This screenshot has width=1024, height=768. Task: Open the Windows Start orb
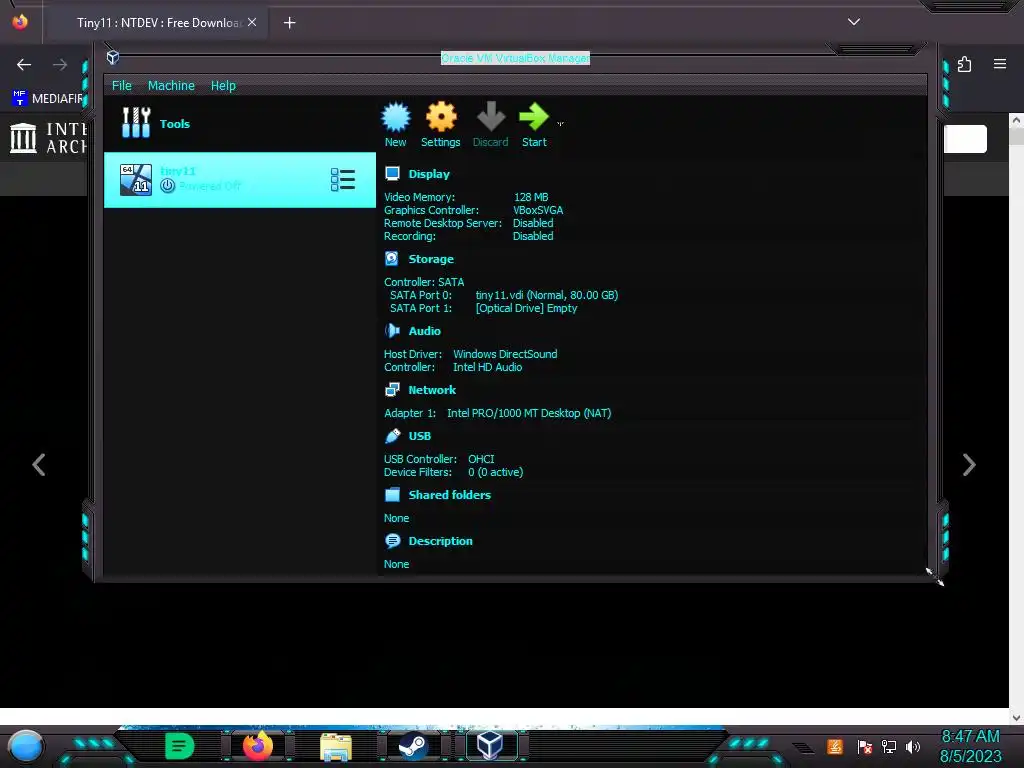(26, 747)
